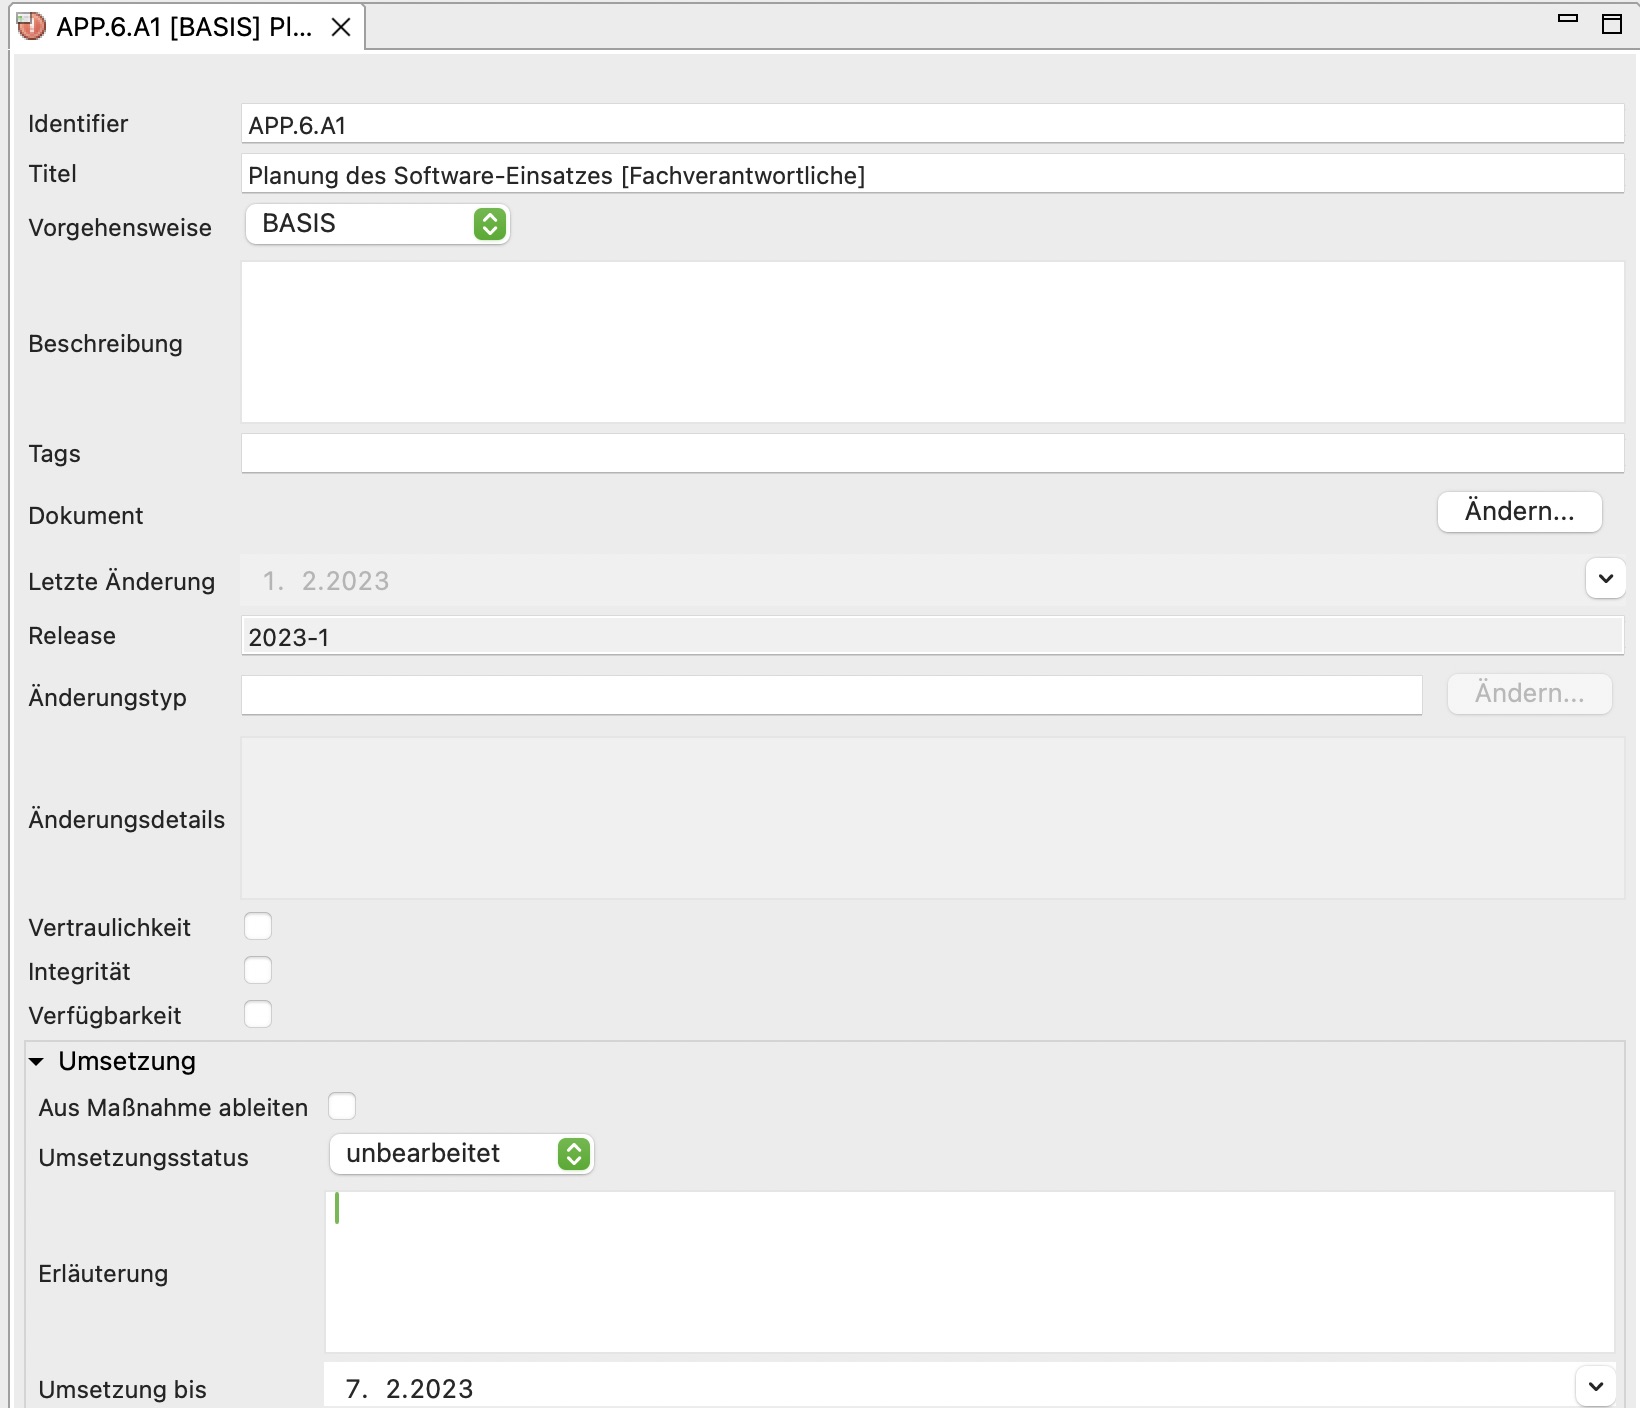Image resolution: width=1640 pixels, height=1408 pixels.
Task: Click the Änderungsdetails label
Action: tap(127, 820)
